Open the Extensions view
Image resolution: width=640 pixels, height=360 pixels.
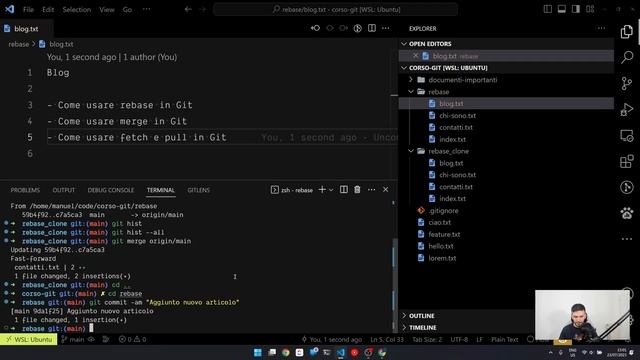(627, 161)
